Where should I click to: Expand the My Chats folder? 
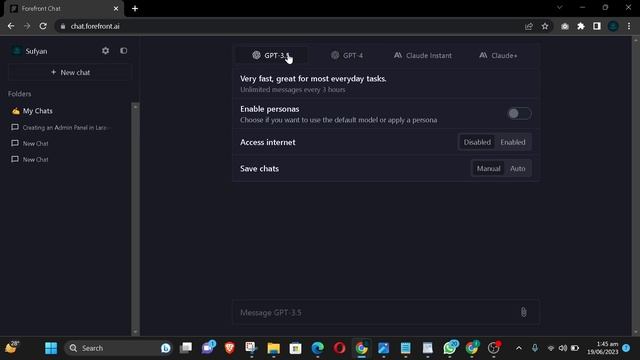[38, 111]
